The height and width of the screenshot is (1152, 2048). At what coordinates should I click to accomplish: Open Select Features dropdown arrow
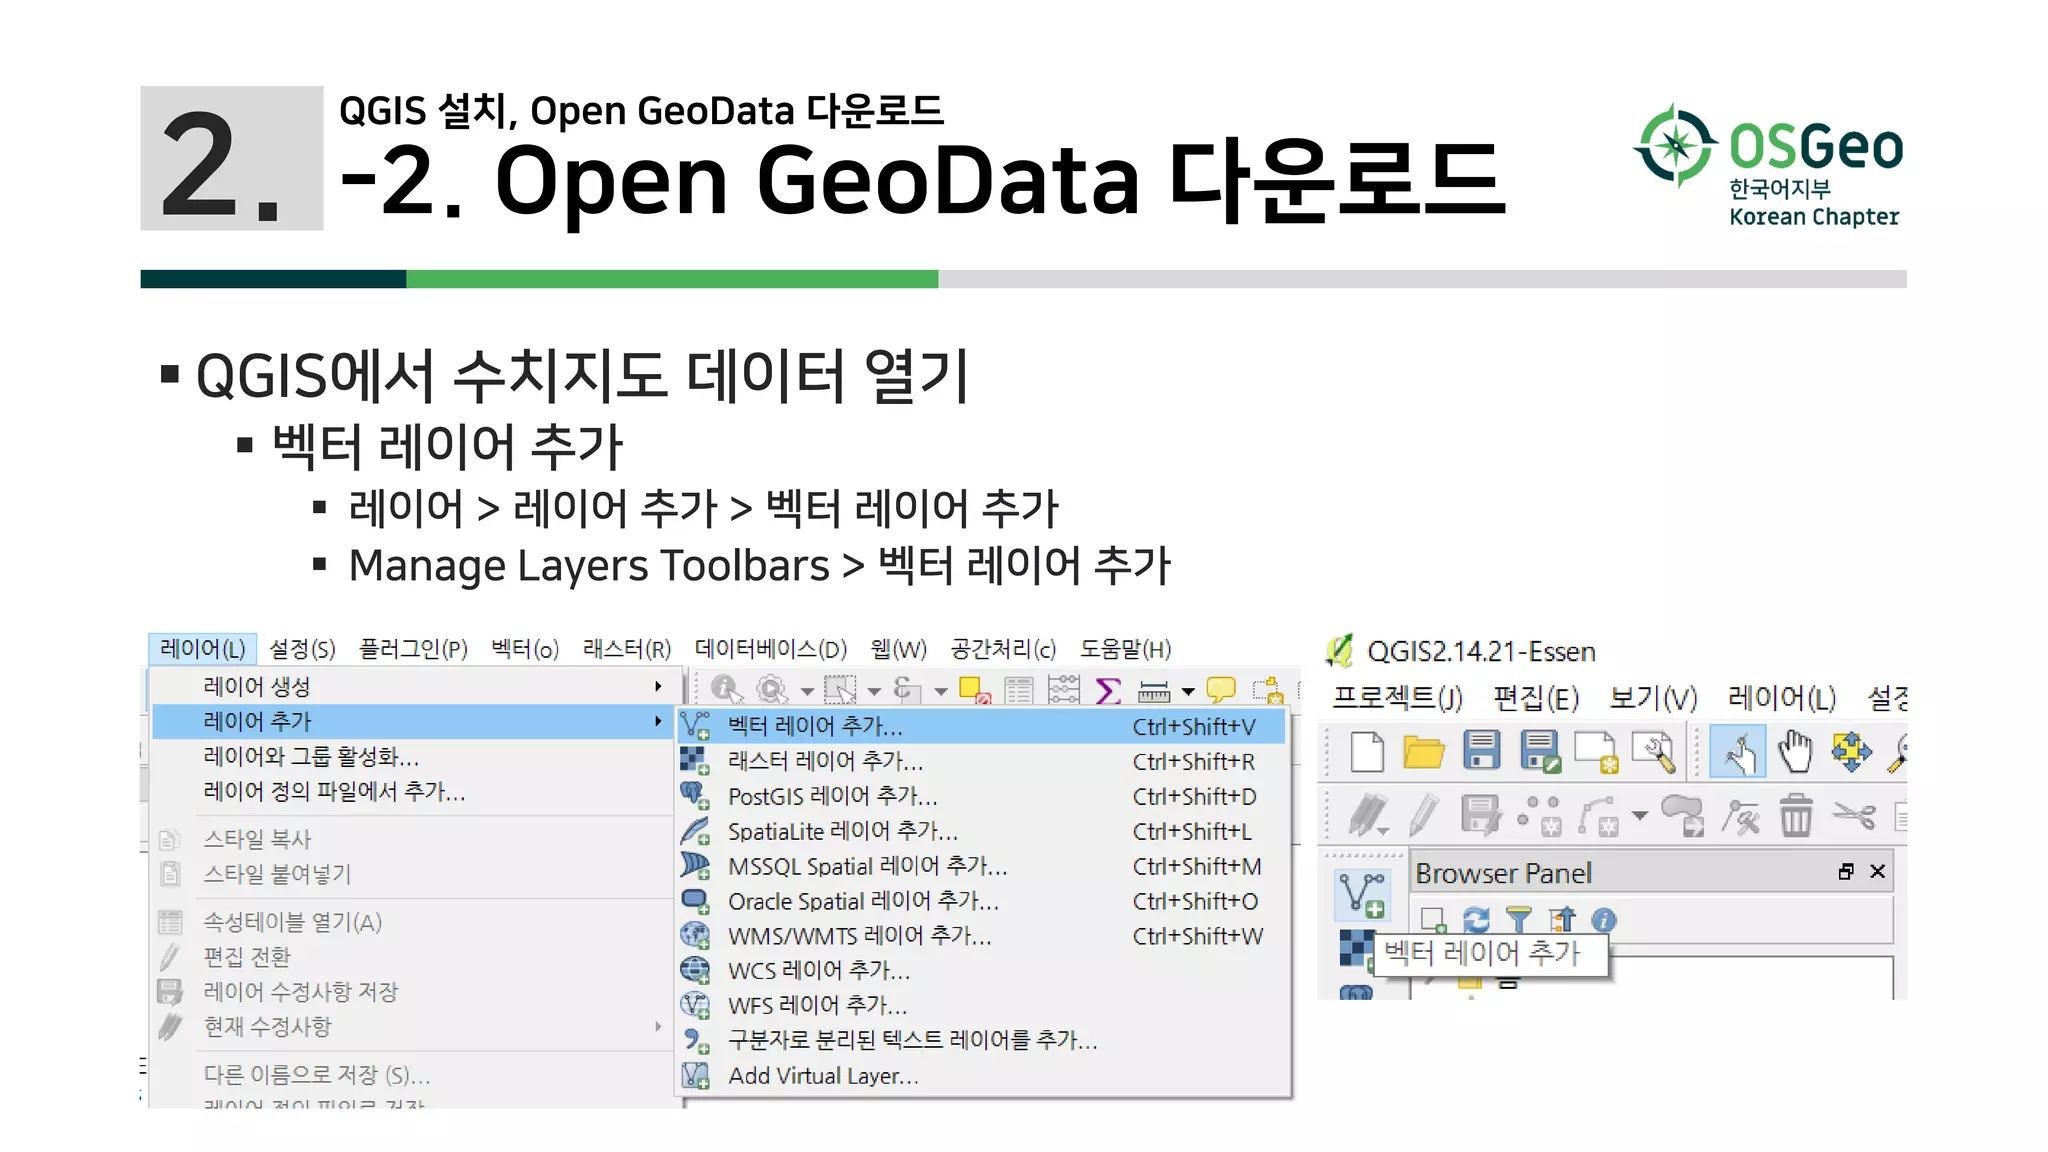[x=874, y=691]
